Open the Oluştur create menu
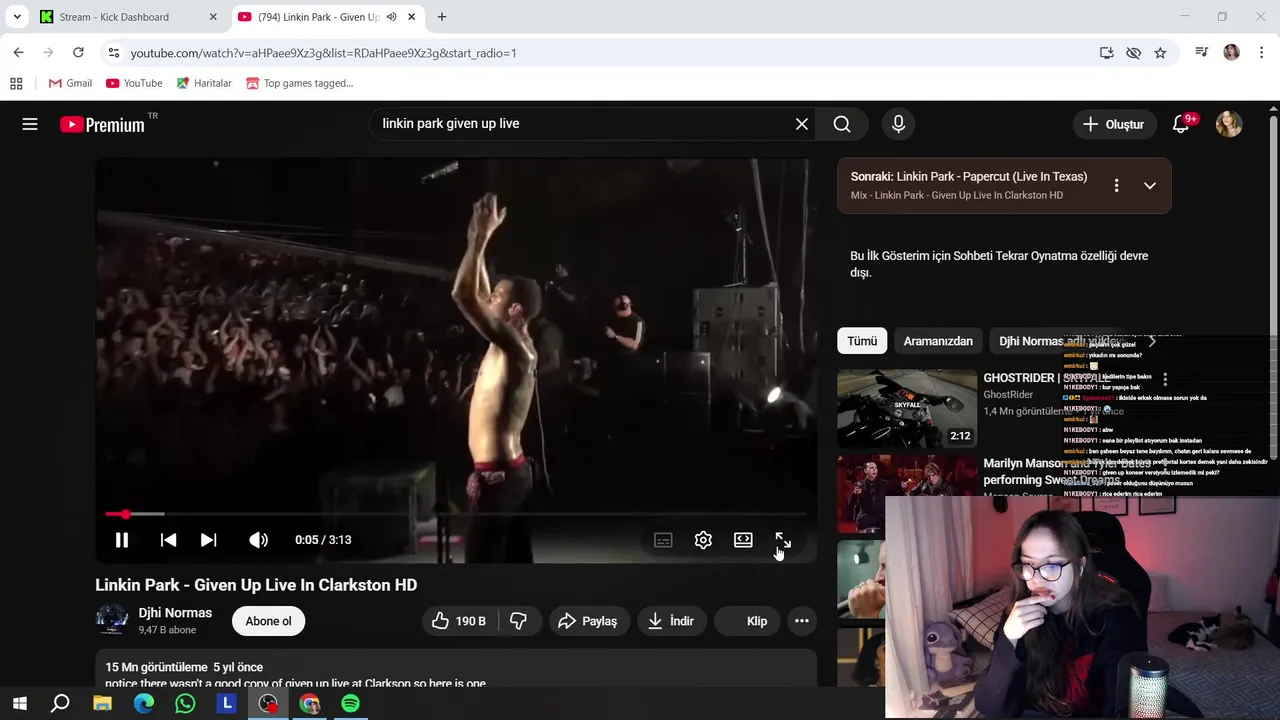1280x720 pixels. [1113, 124]
